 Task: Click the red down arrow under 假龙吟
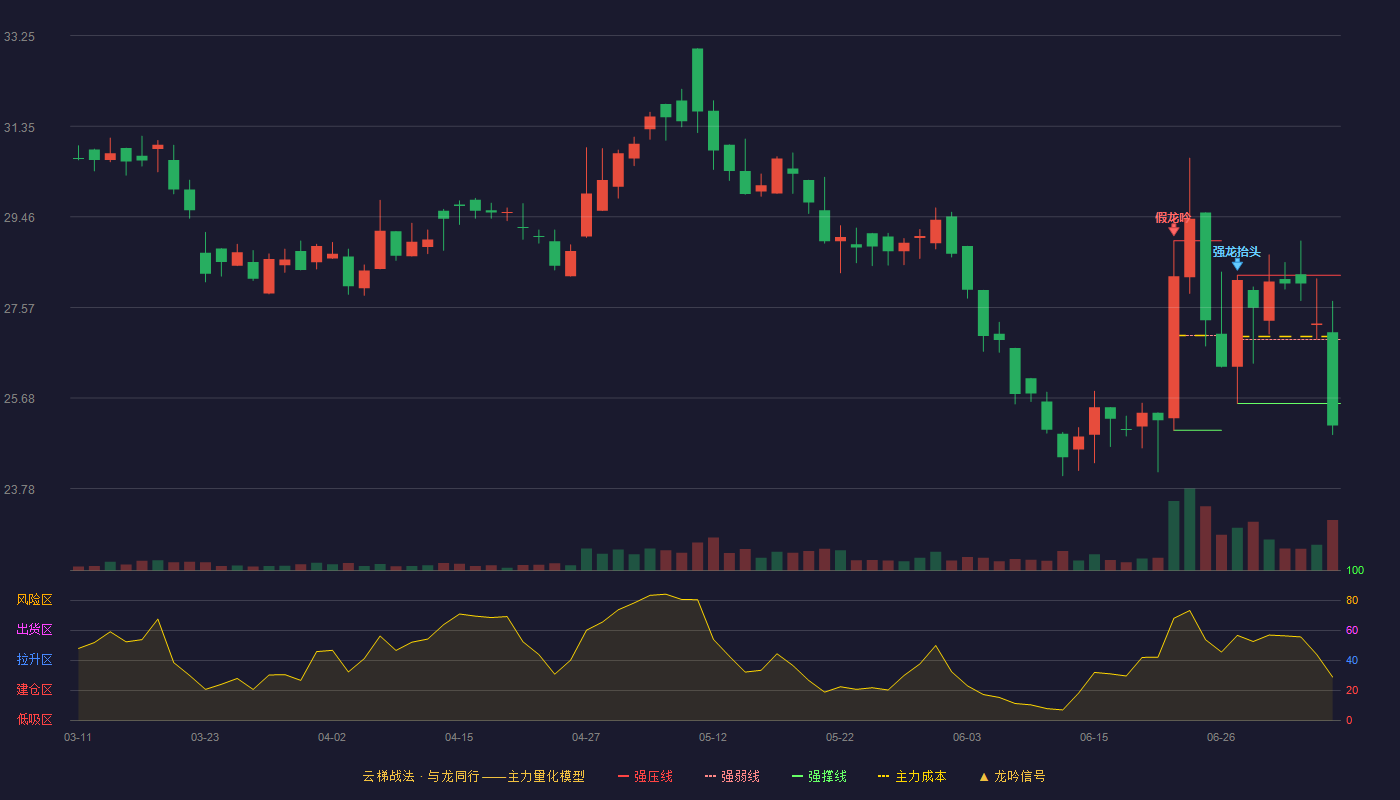pyautogui.click(x=1174, y=230)
